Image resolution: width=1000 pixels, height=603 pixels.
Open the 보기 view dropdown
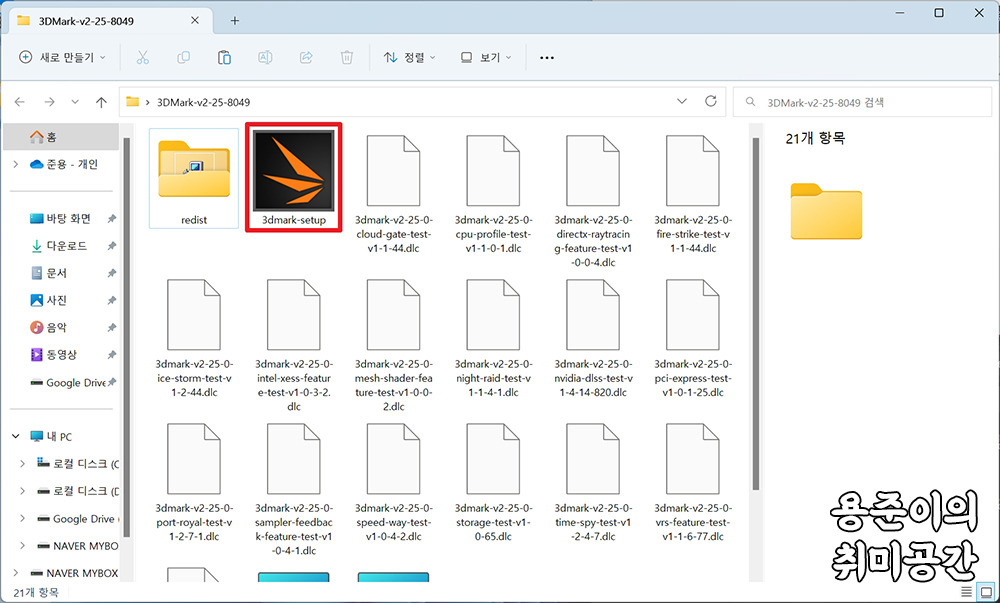coord(486,57)
